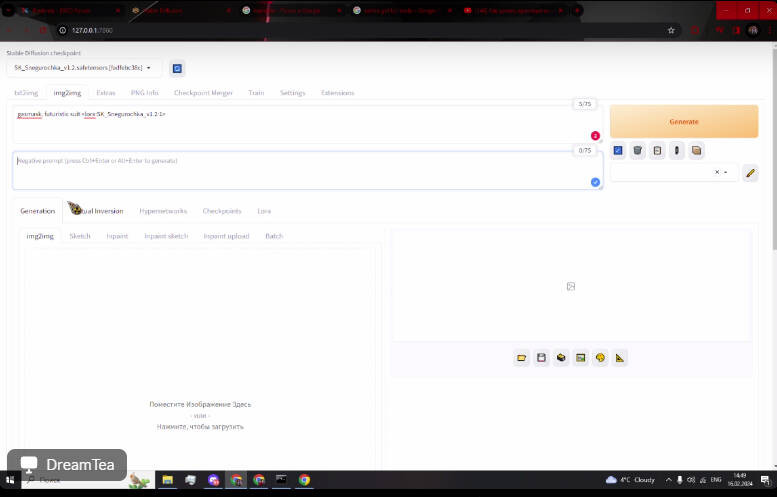
Task: Expand the styles dropdown arrow
Action: click(x=726, y=172)
